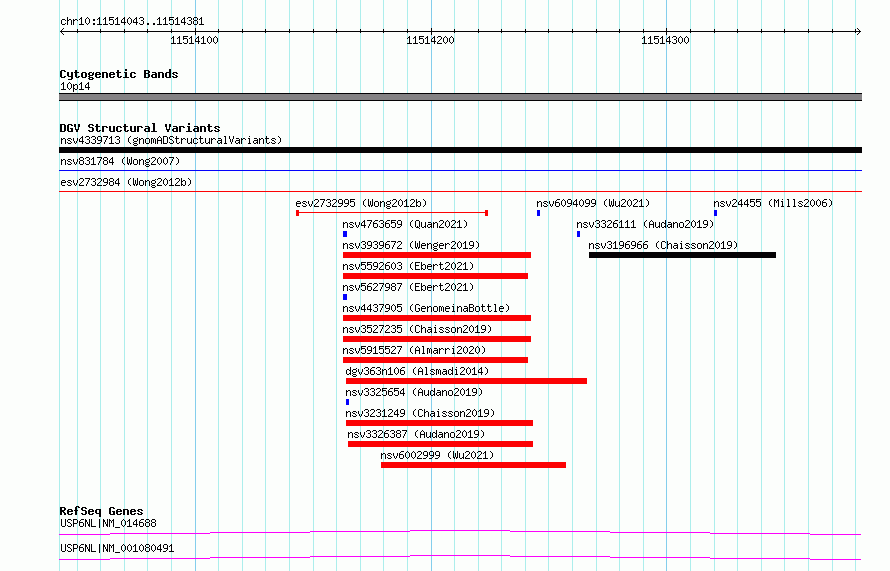The height and width of the screenshot is (571, 890).
Task: Click the nsv5627987 (Ebert2021) label text
Action: [408, 287]
